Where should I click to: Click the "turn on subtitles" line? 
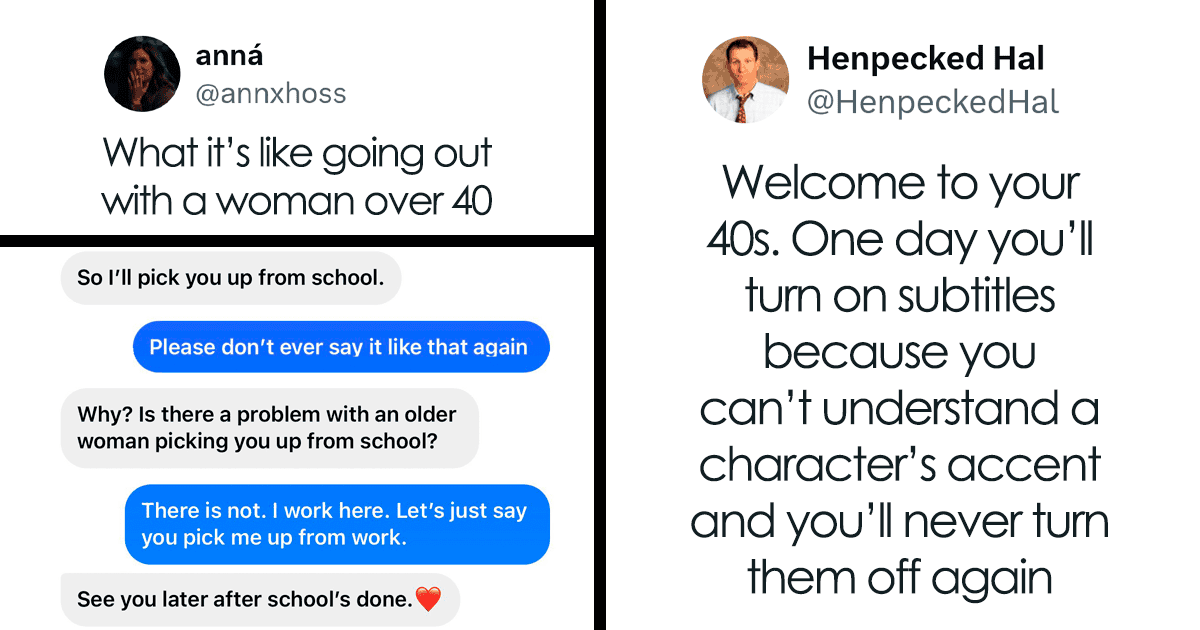[900, 297]
